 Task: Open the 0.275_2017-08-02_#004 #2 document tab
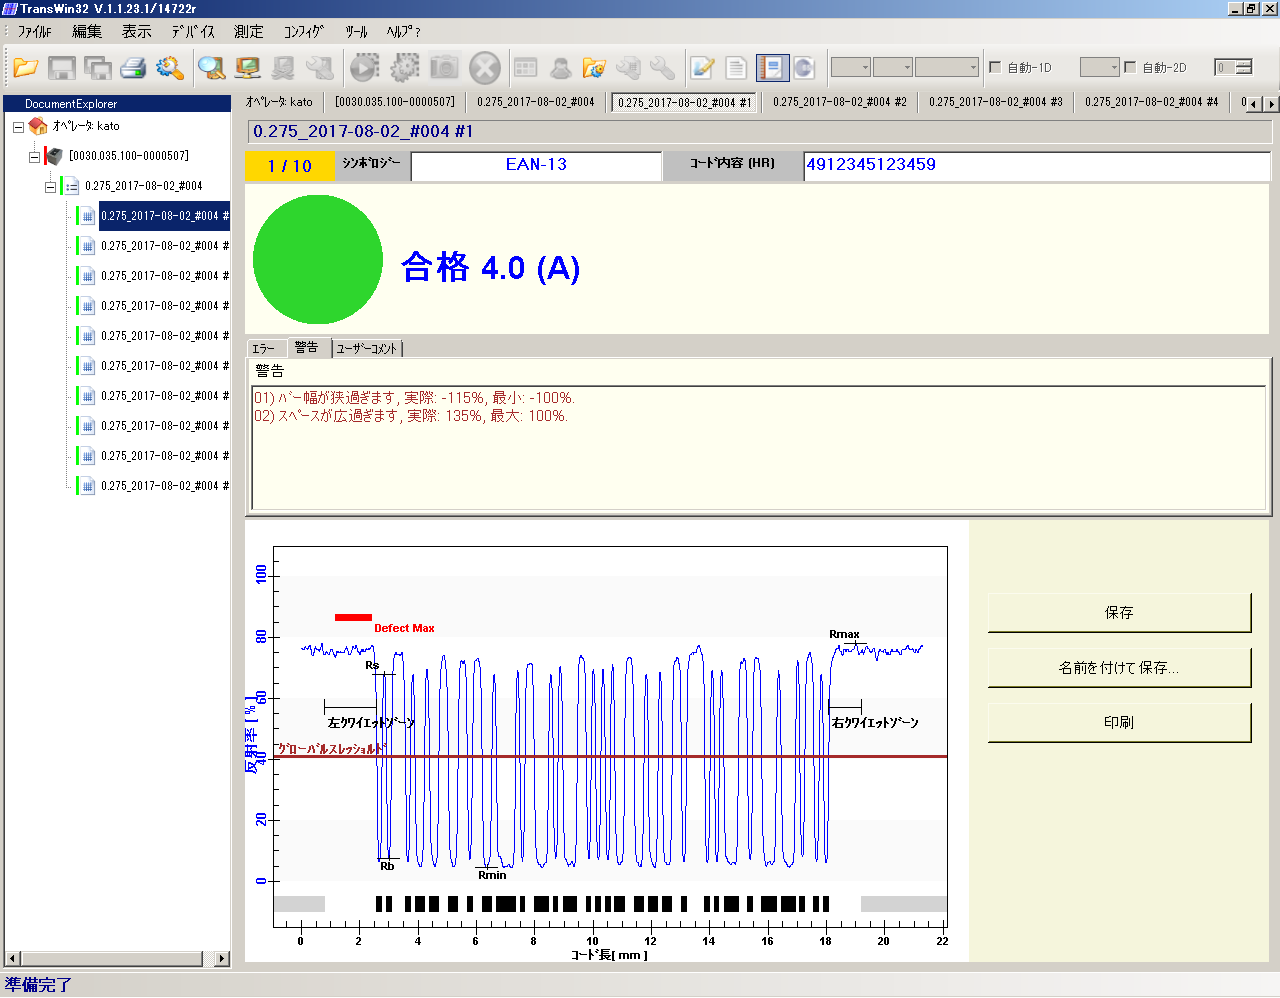[839, 102]
